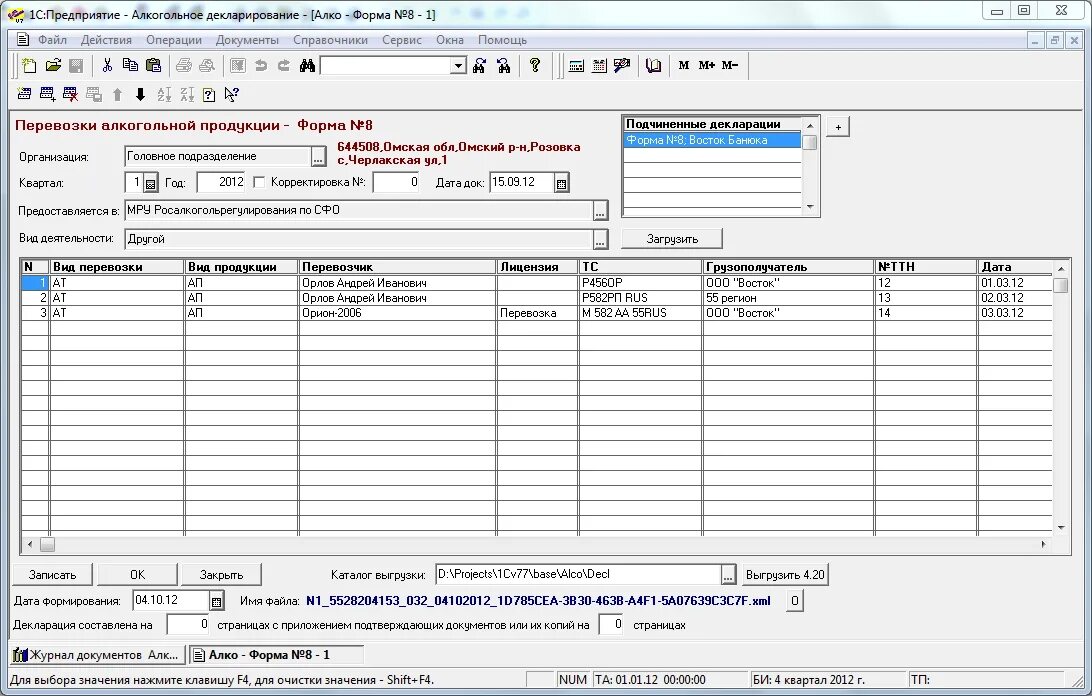Click Add row icon with plus
The height and width of the screenshot is (696, 1092).
[47, 94]
